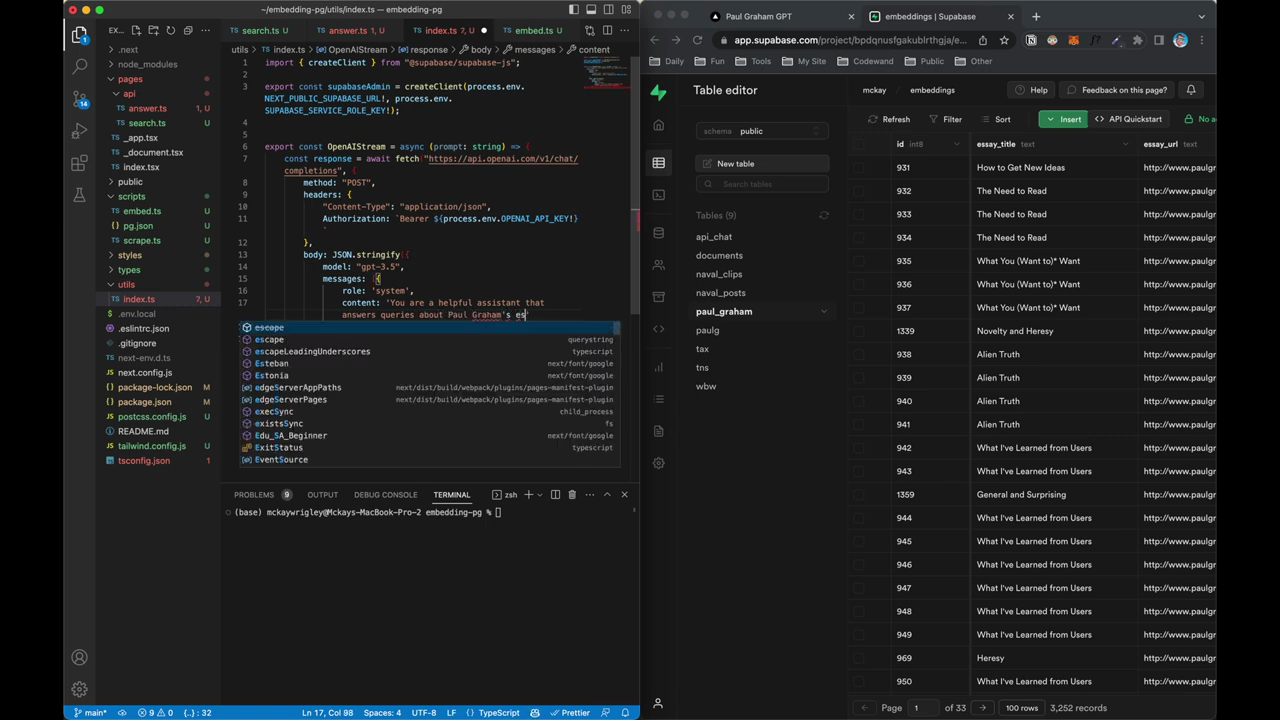Toggle select-all checkbox in table header
This screenshot has height=720, width=1280.
[859, 144]
